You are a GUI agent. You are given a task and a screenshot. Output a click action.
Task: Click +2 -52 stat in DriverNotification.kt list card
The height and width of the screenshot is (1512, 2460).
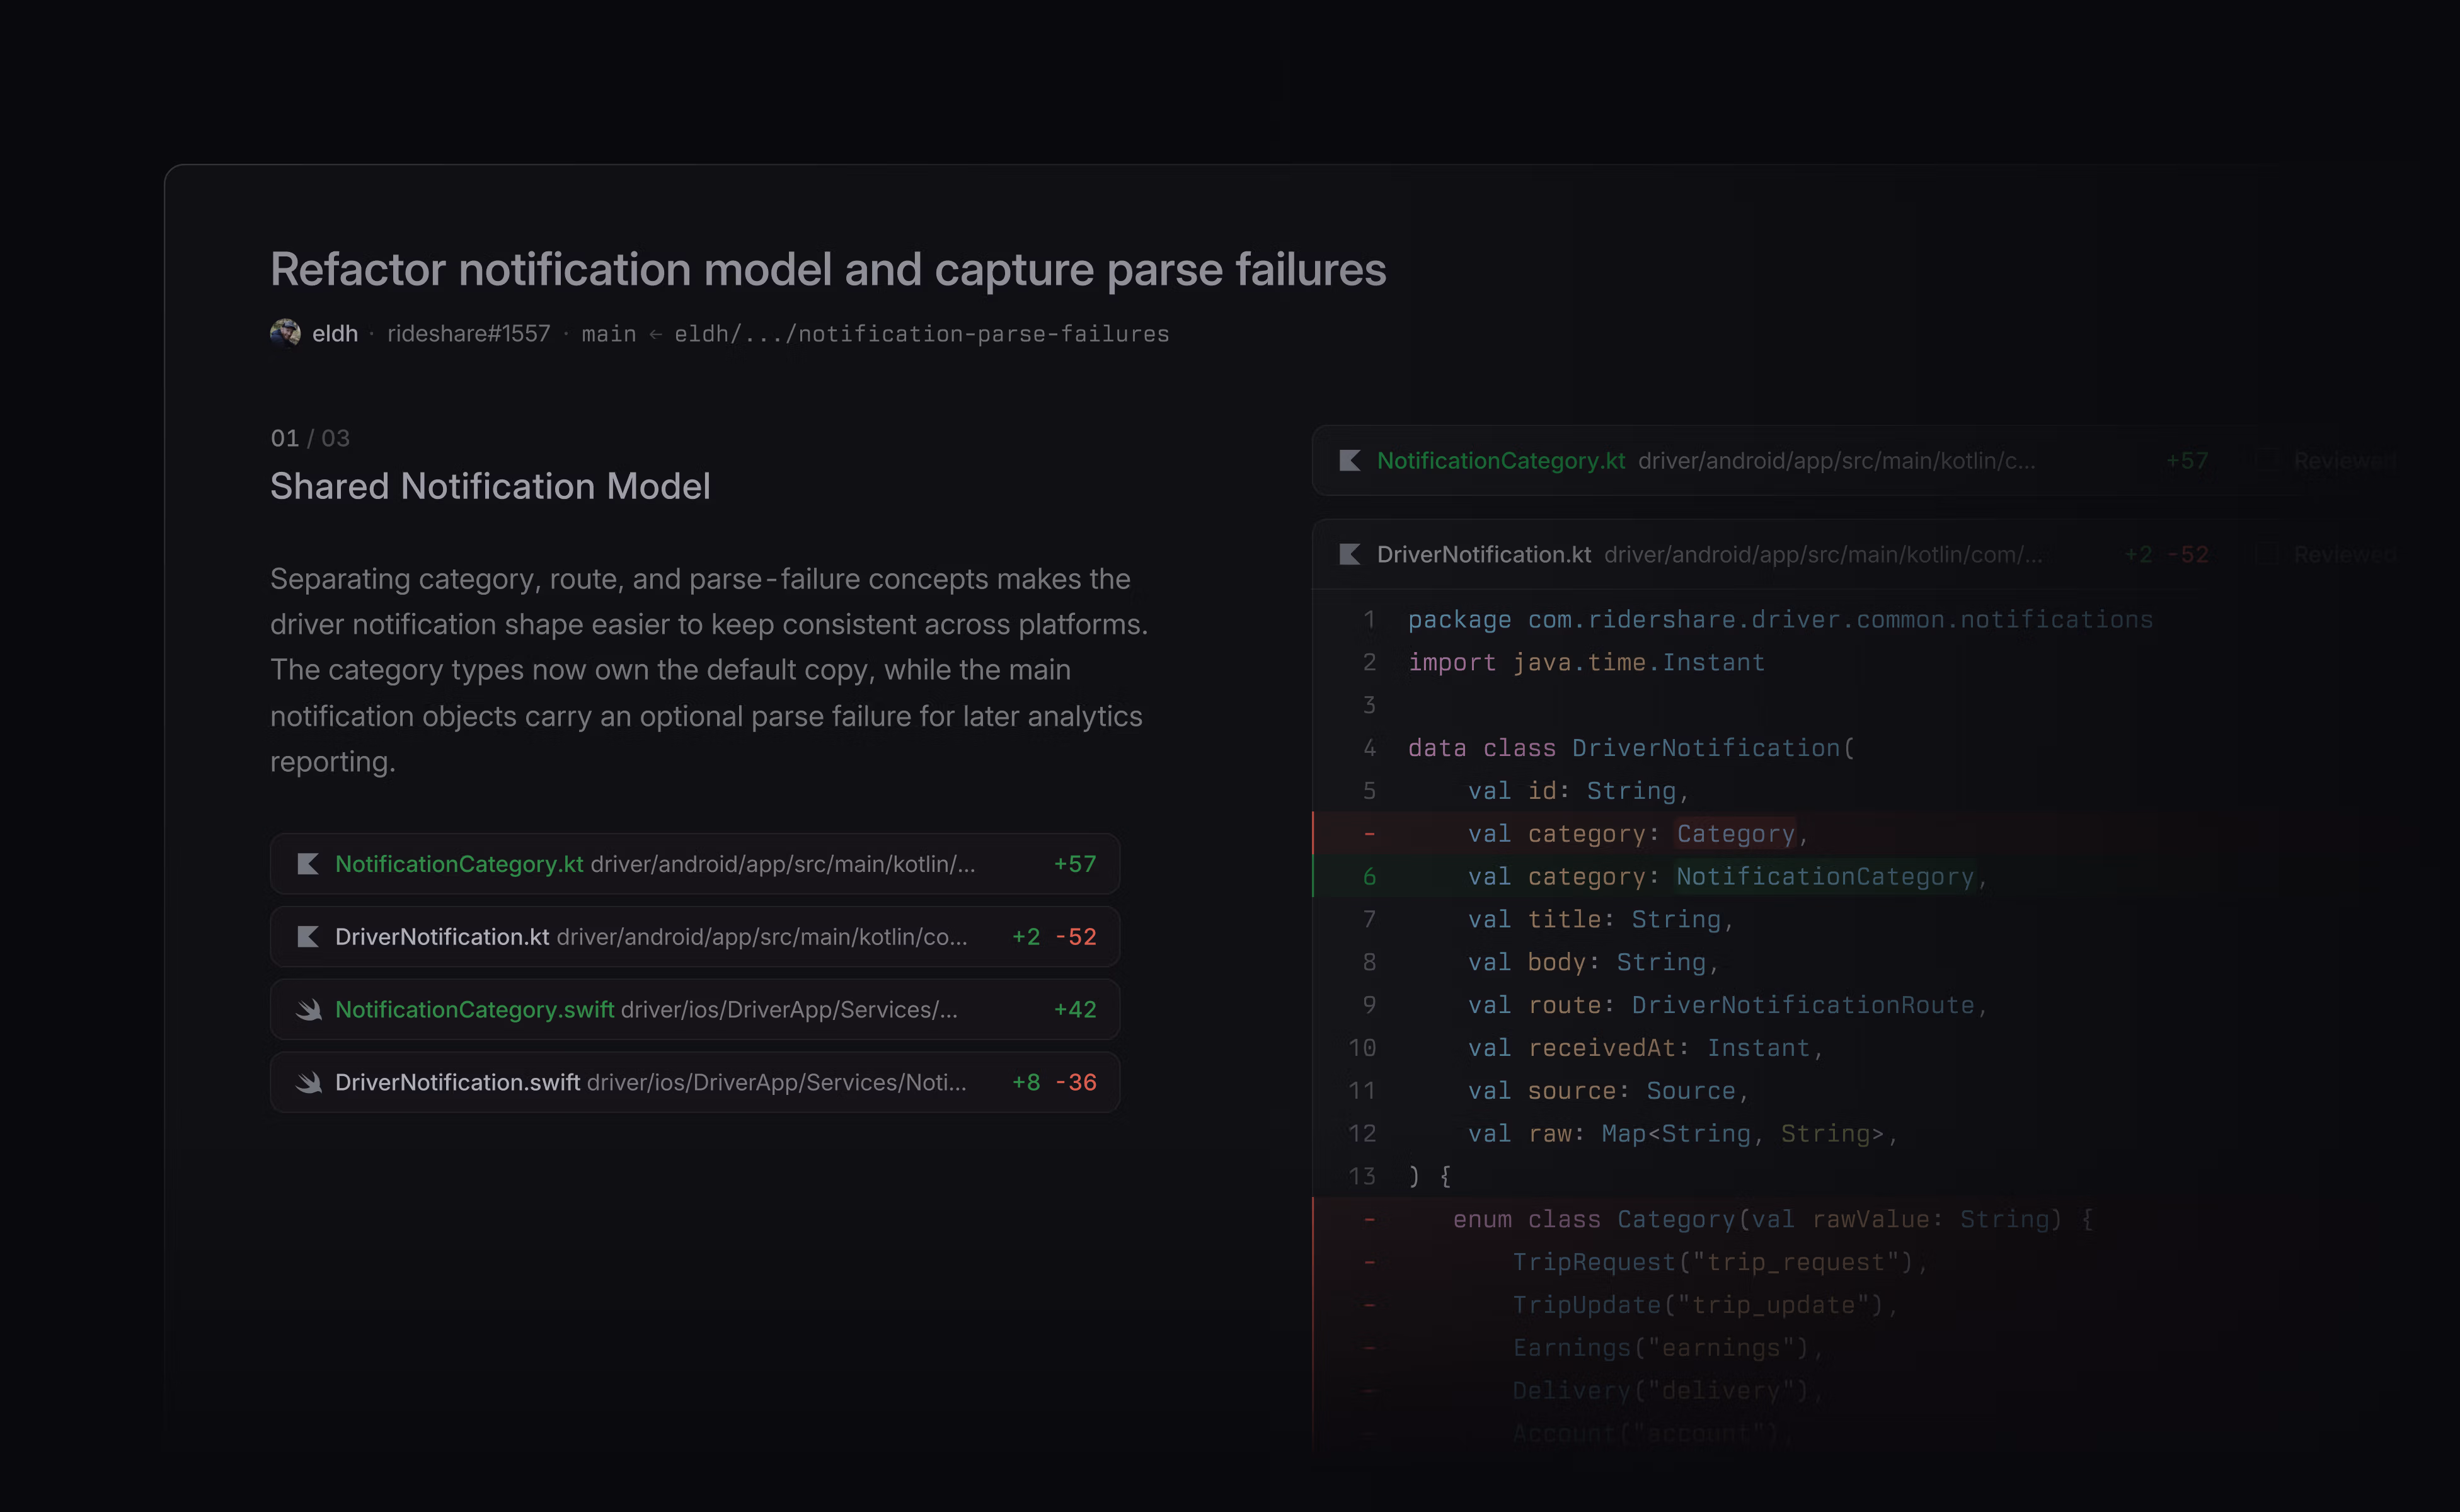click(x=1054, y=937)
